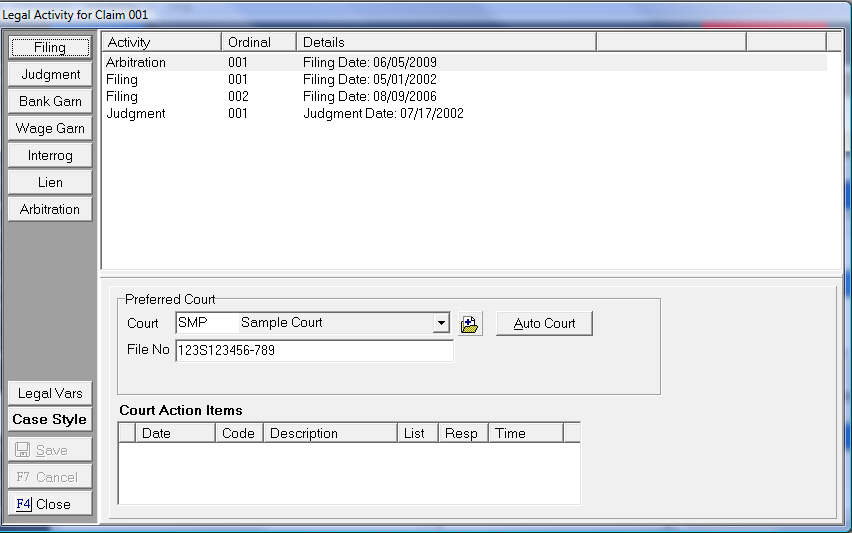852x533 pixels.
Task: Click the Description column header in Court Action Items
Action: point(329,433)
